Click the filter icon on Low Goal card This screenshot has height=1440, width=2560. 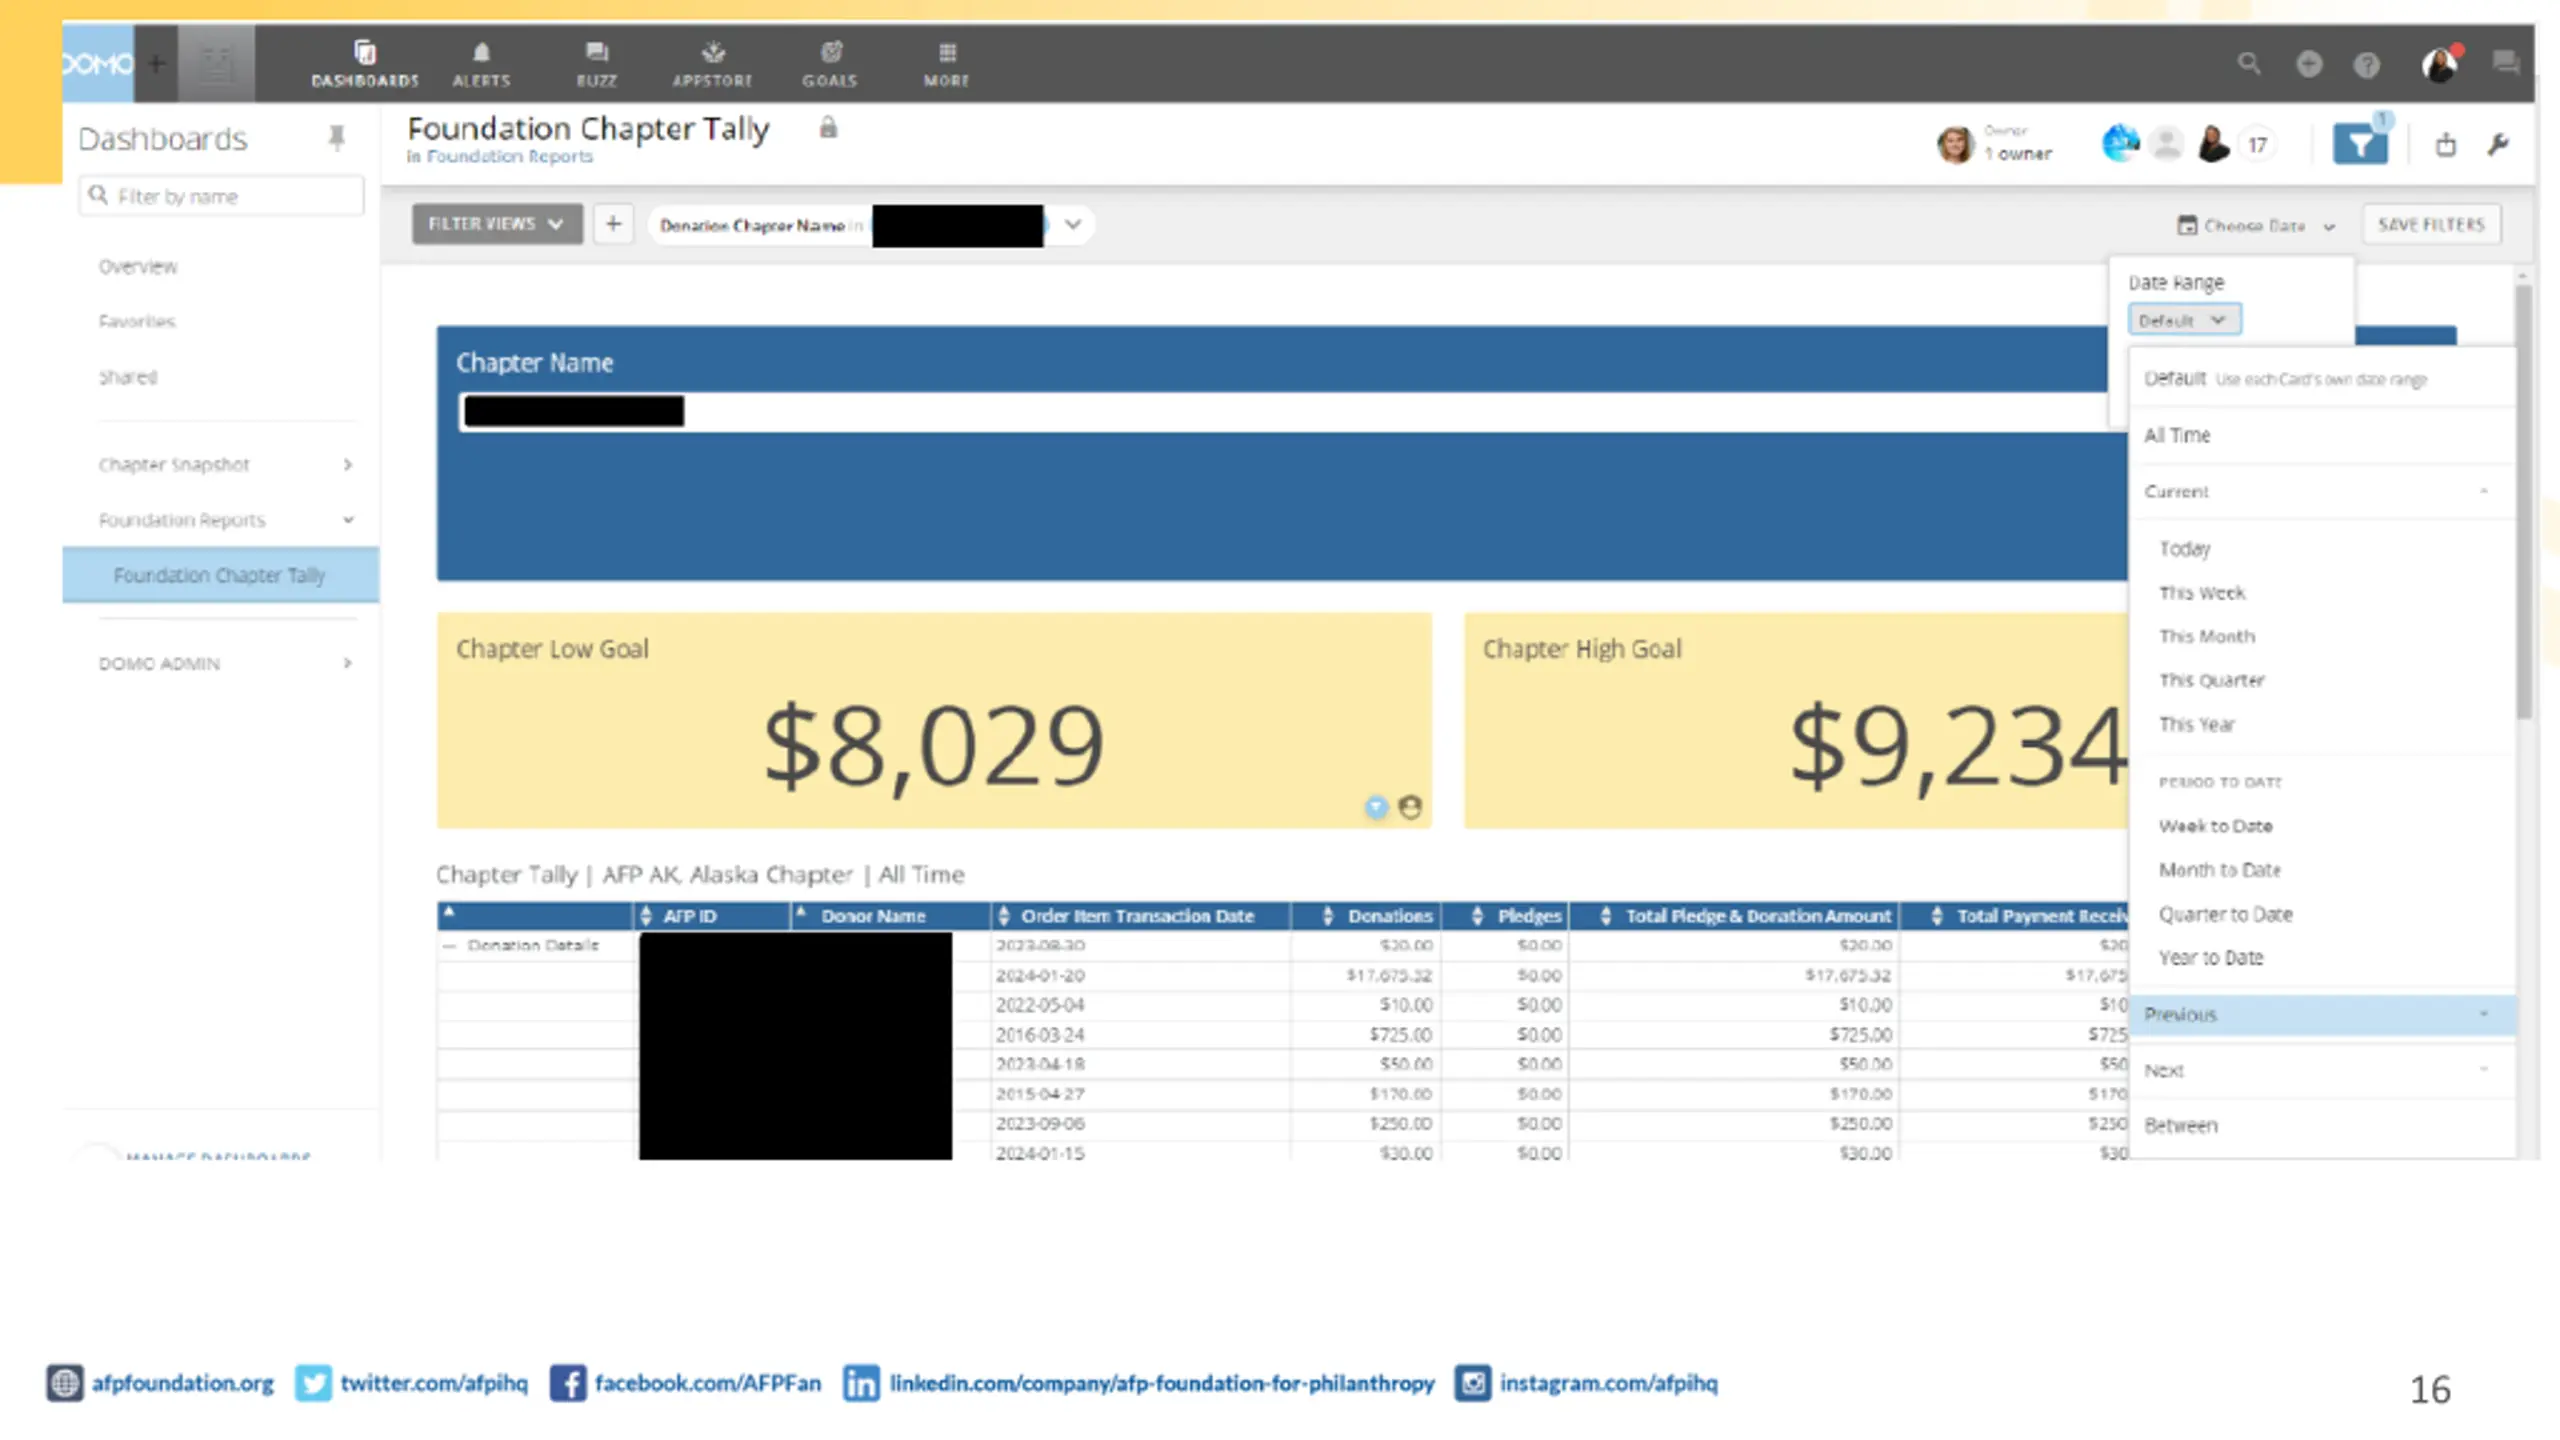point(1377,807)
